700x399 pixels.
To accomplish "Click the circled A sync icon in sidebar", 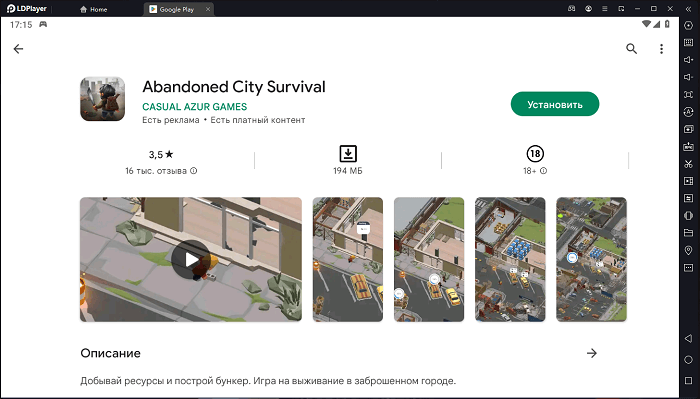I will coord(688,112).
